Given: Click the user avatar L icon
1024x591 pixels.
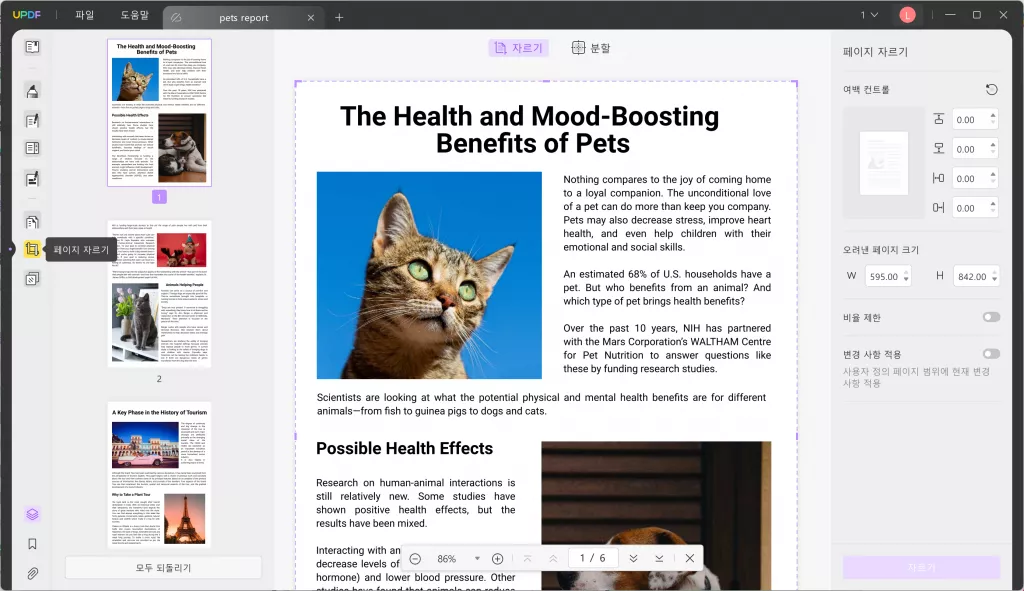Looking at the screenshot, I should 907,15.
